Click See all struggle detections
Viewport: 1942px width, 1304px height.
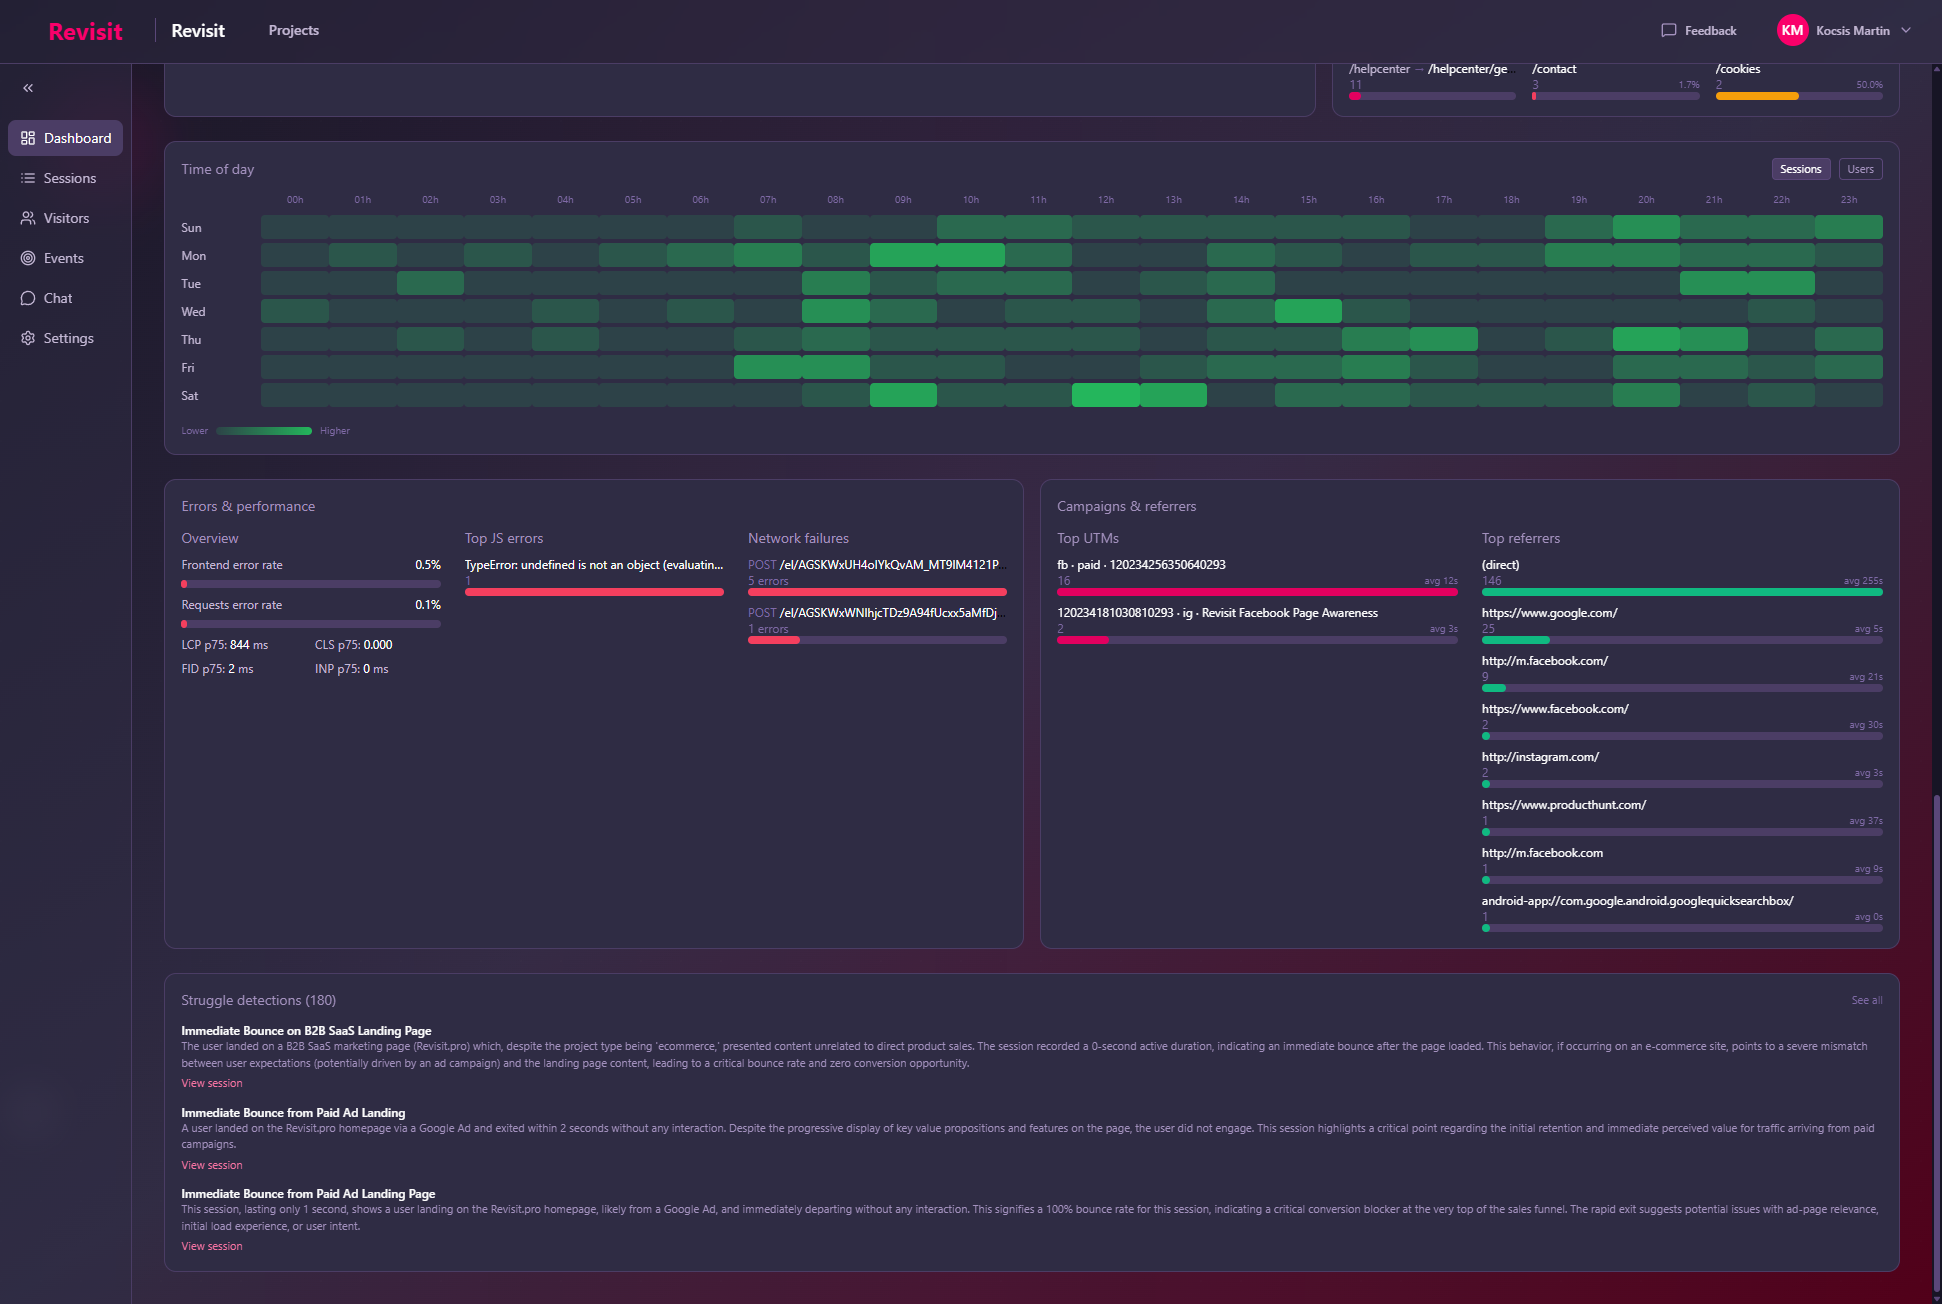pos(1866,1000)
